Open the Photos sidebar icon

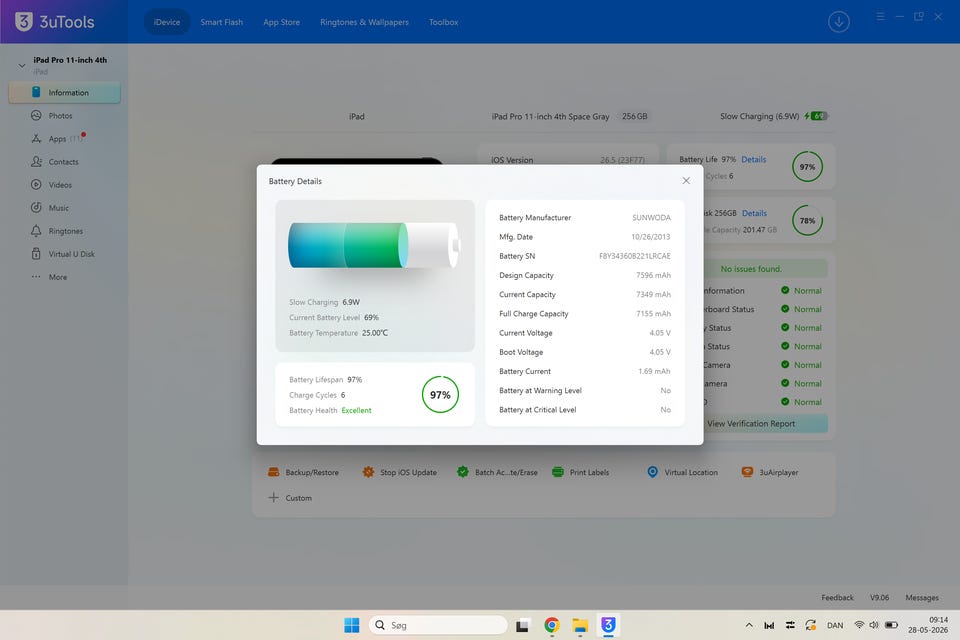[36, 115]
